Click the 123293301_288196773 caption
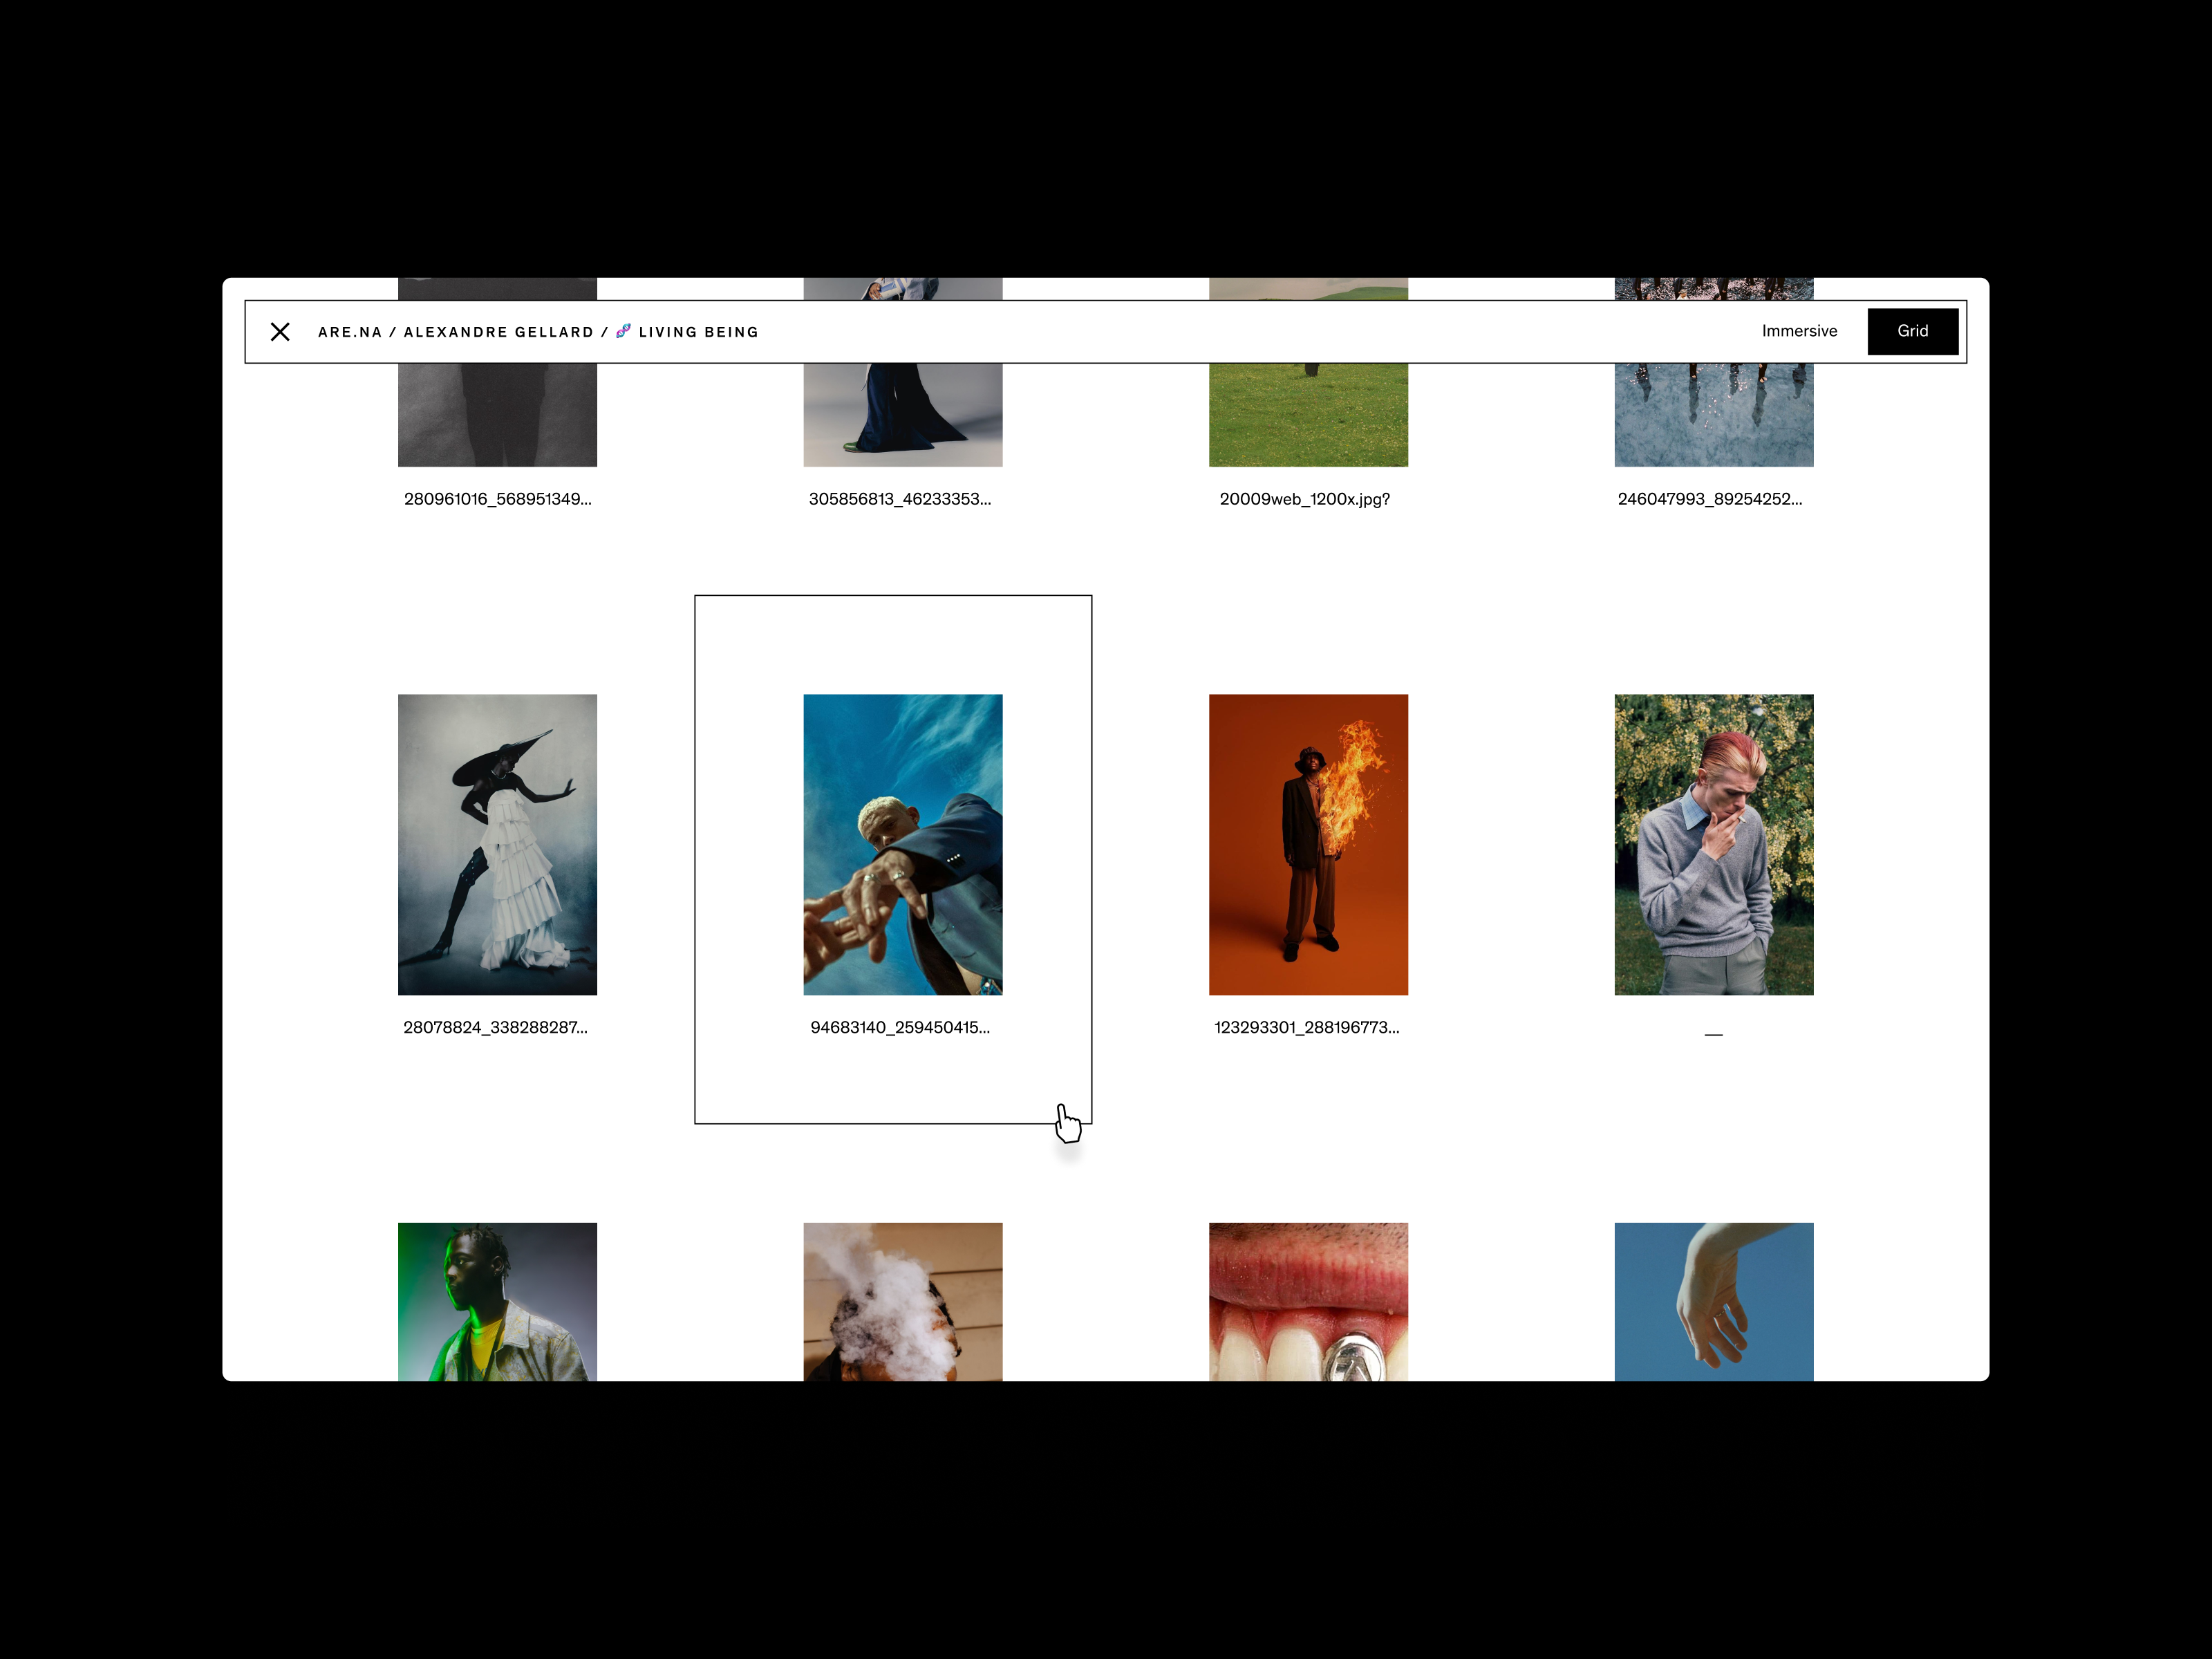Image resolution: width=2212 pixels, height=1659 pixels. point(1306,1027)
